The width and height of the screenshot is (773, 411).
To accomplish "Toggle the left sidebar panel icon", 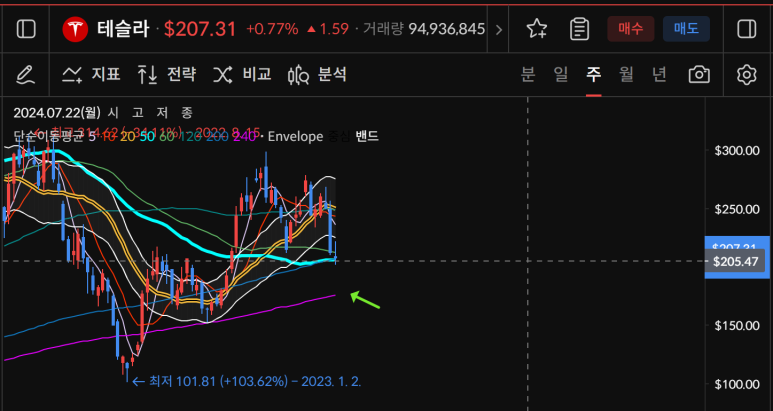I will click(x=26, y=29).
